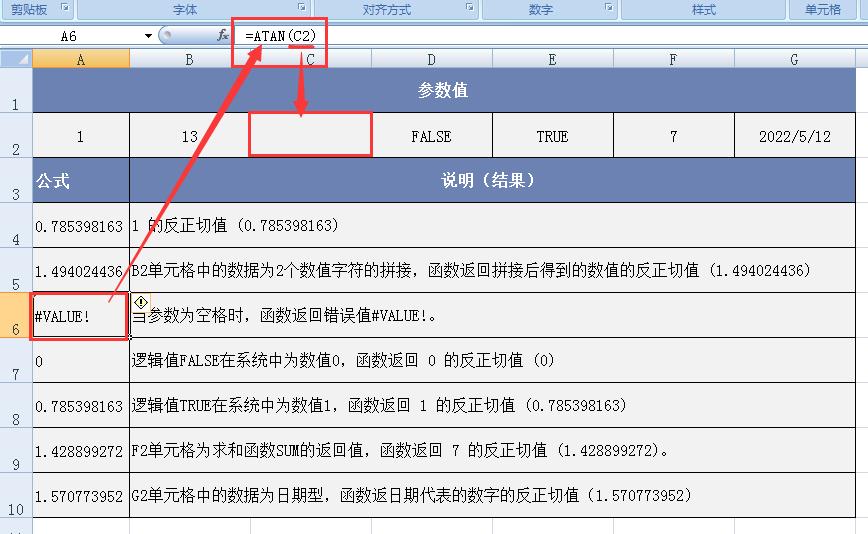
Task: Click the 说明（结果） header cell
Action: (x=493, y=180)
